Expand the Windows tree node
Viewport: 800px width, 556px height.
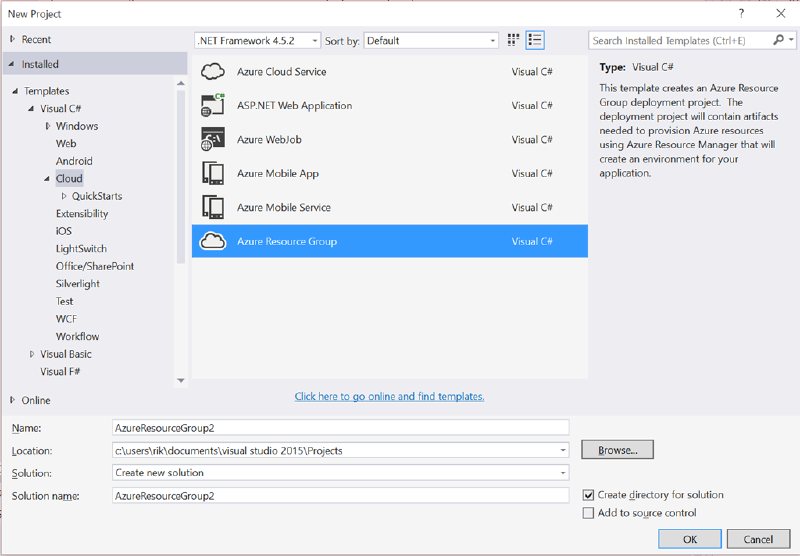click(48, 125)
